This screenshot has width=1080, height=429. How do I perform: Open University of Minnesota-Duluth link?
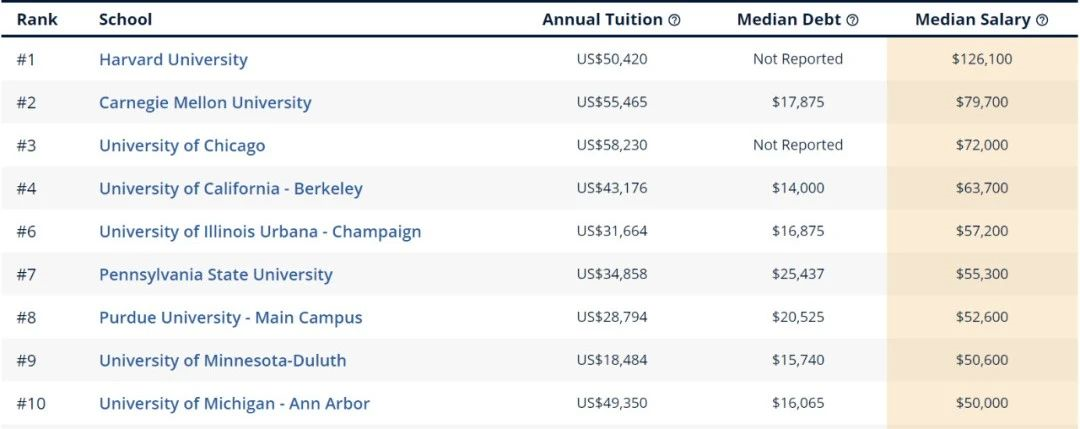pyautogui.click(x=222, y=361)
